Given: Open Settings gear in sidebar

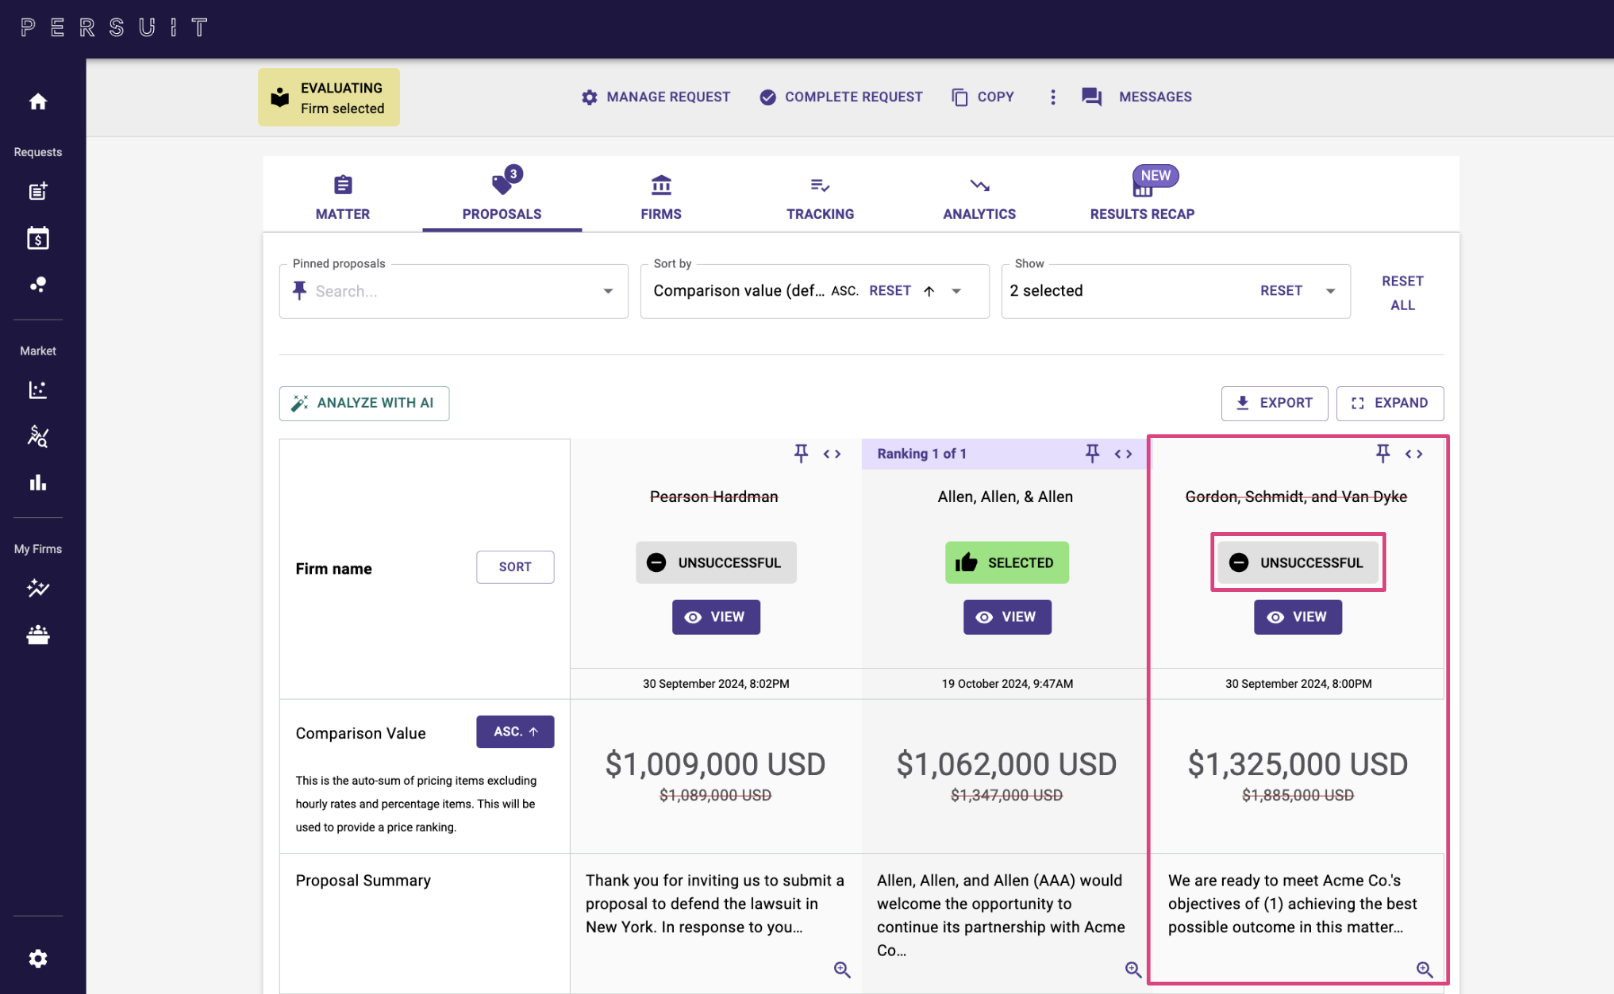Looking at the screenshot, I should click(38, 959).
